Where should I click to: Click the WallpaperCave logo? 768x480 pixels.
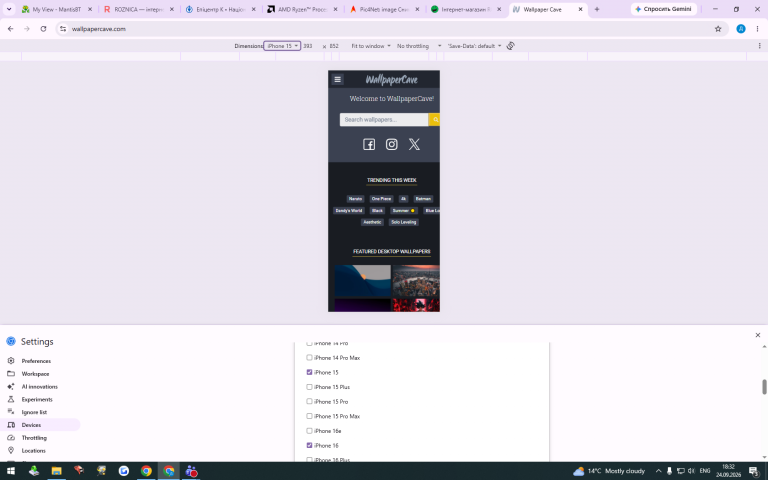[391, 79]
